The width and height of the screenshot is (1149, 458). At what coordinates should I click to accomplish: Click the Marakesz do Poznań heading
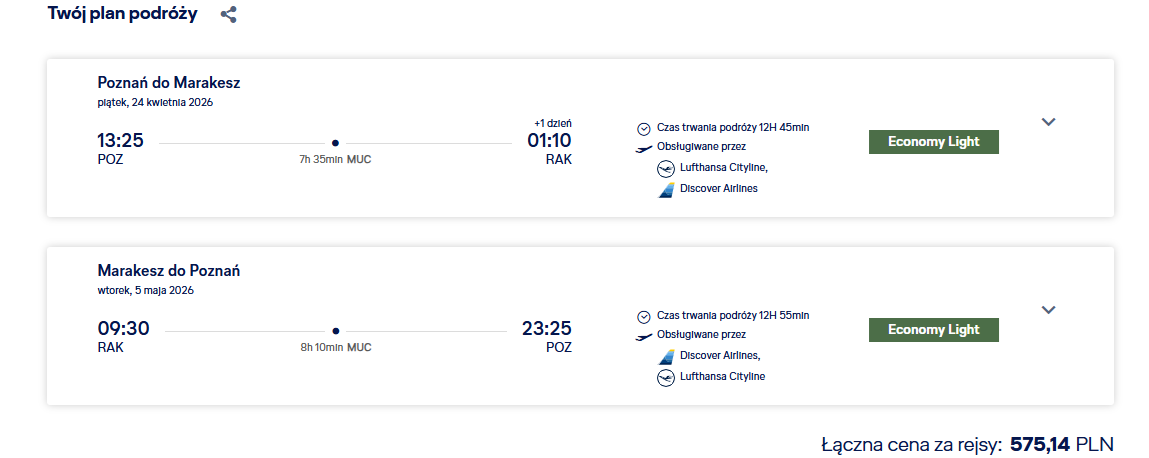(169, 270)
